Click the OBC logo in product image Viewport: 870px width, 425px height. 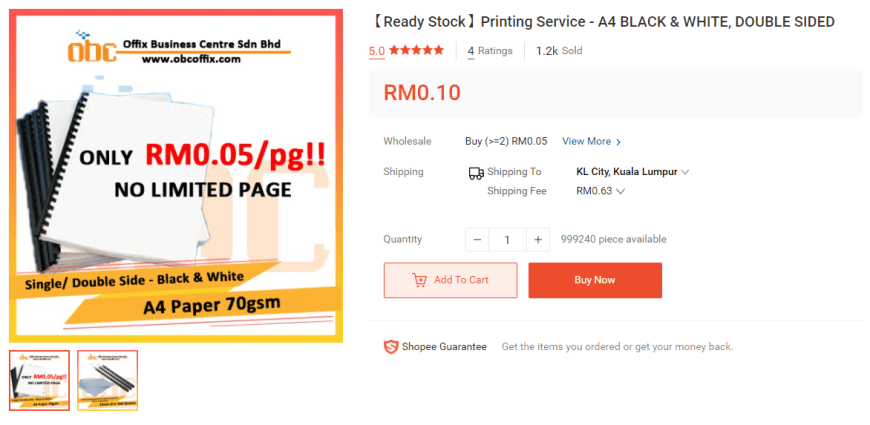click(x=93, y=48)
